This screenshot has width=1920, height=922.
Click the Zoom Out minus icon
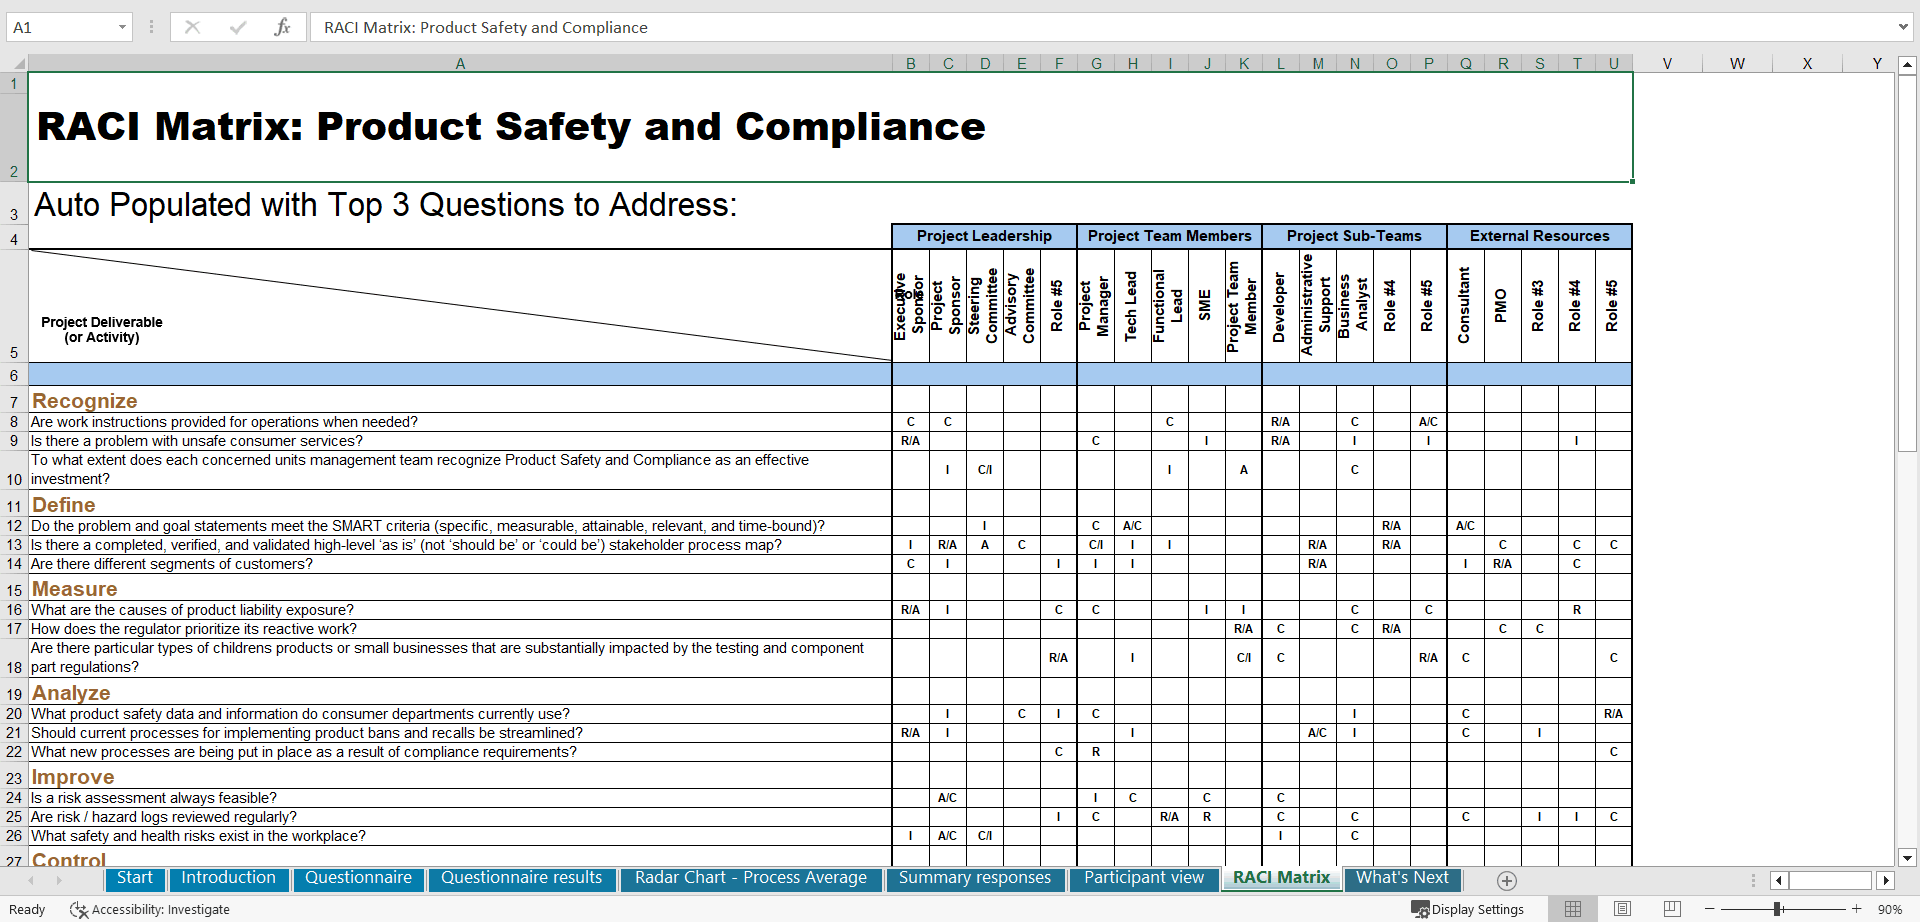coord(1710,909)
